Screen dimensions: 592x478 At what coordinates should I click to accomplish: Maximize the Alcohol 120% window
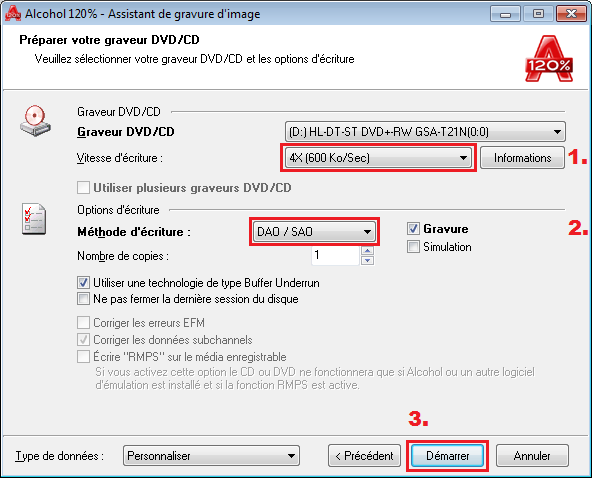[538, 14]
